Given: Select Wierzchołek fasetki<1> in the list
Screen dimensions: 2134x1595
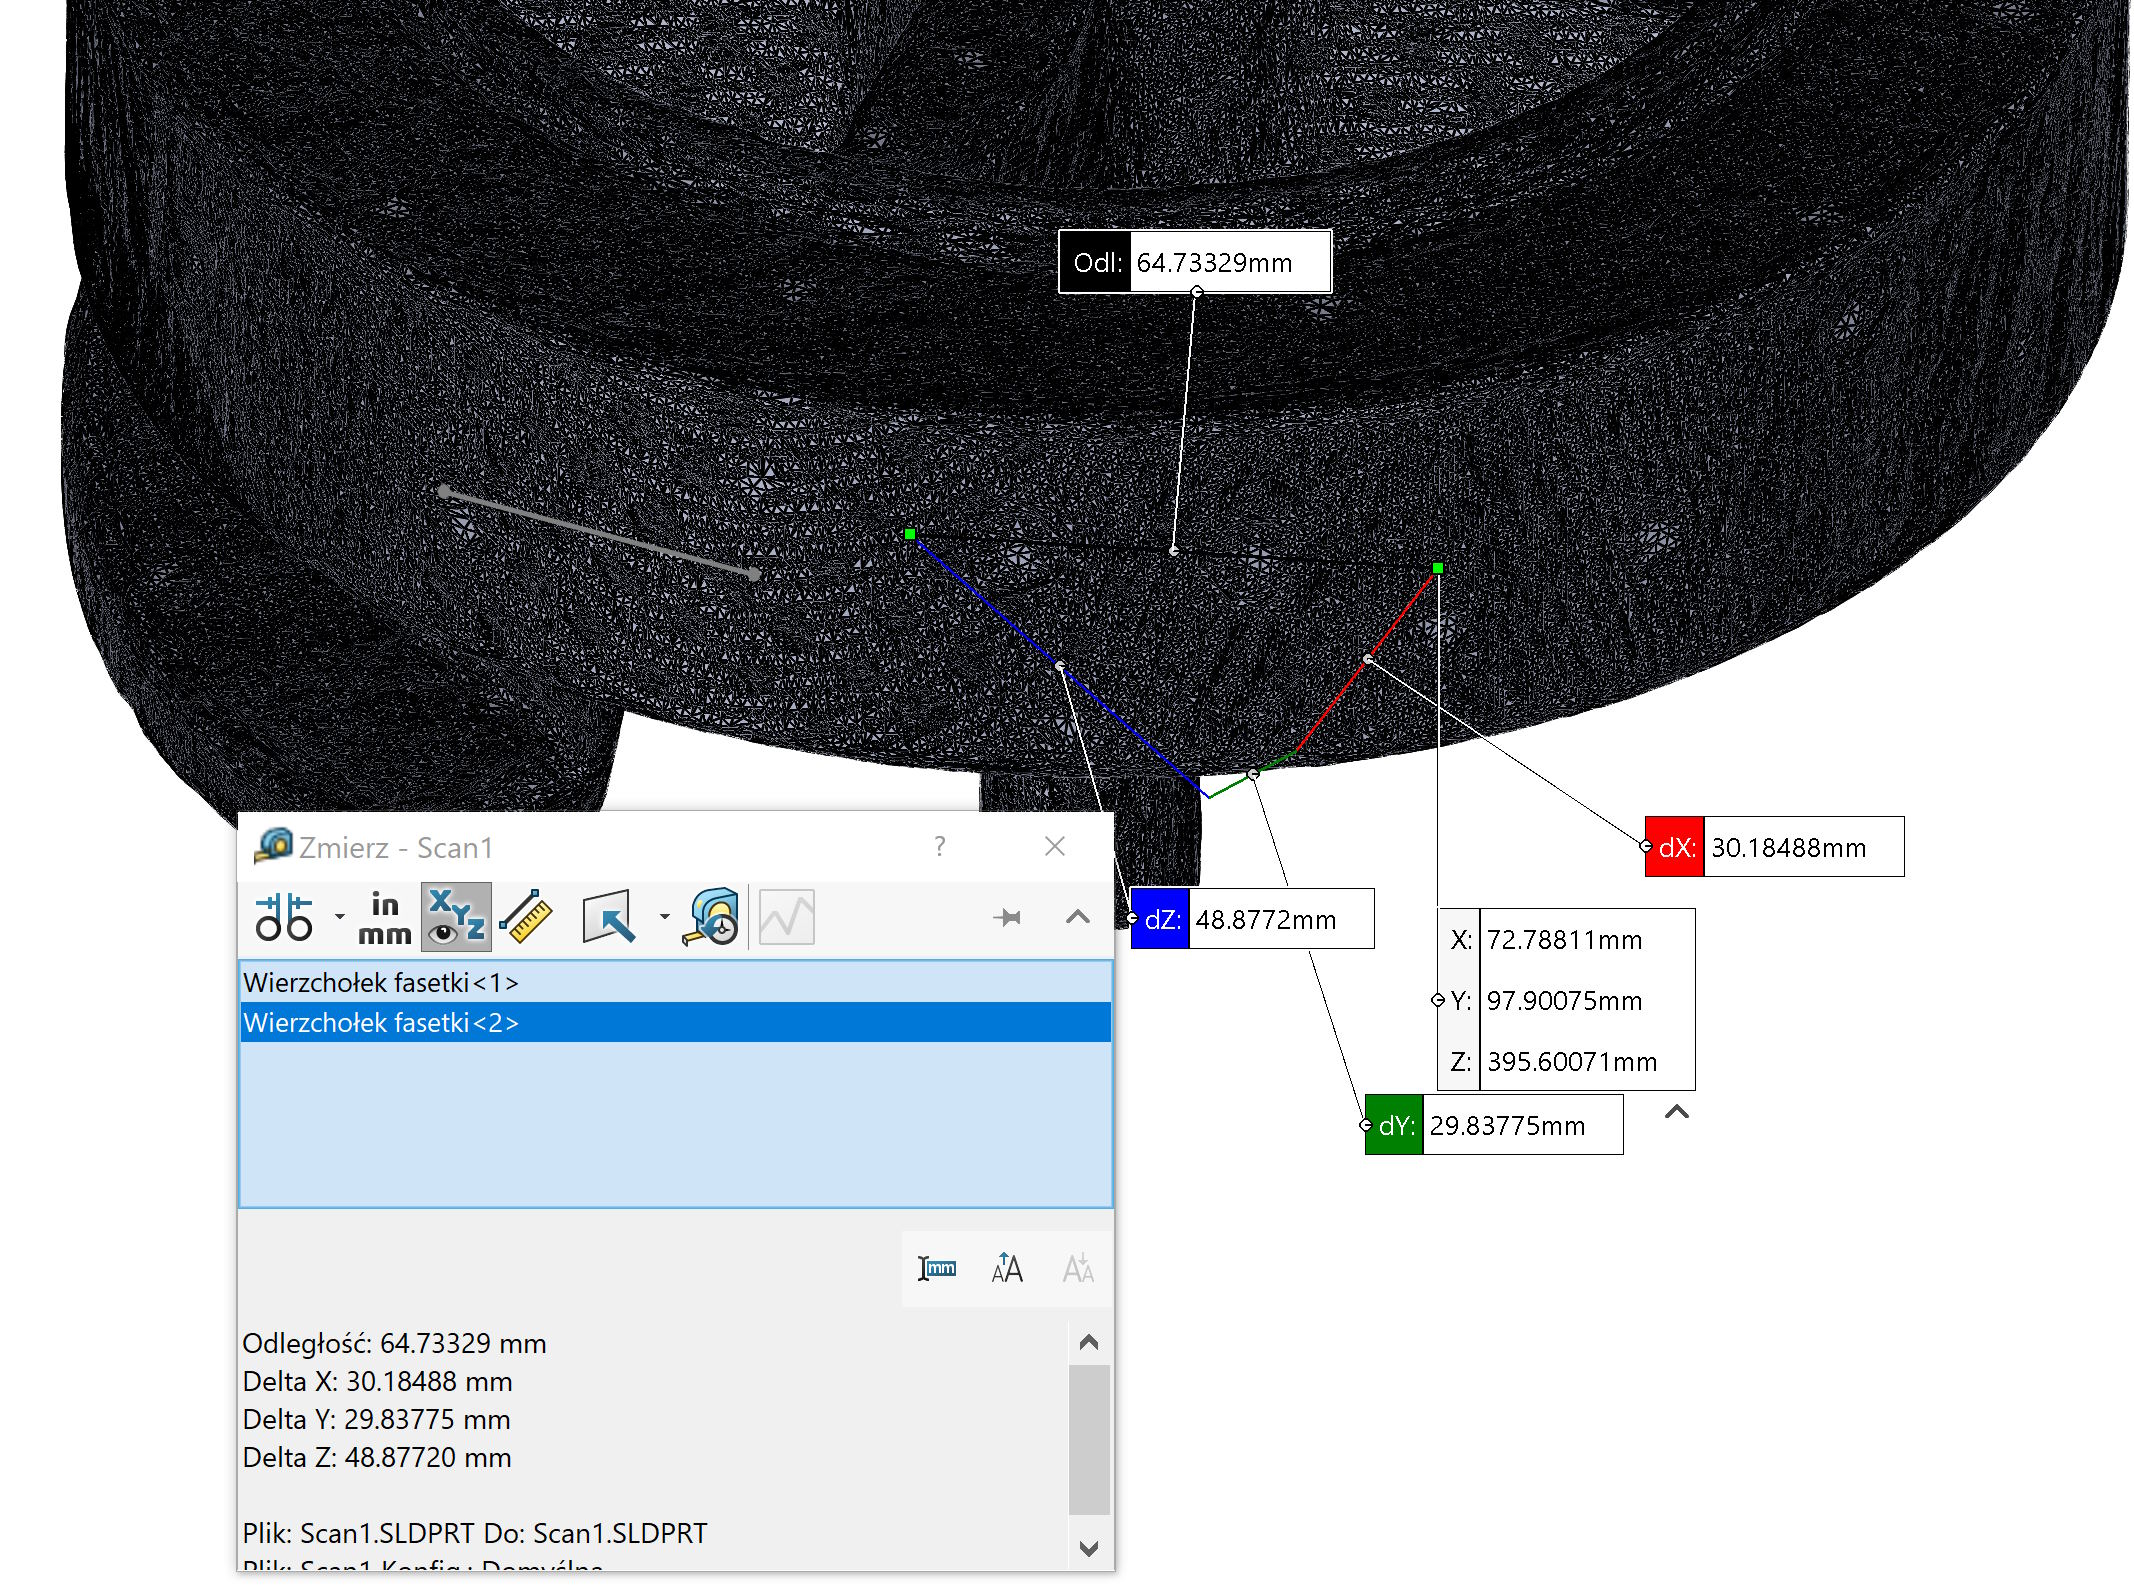Looking at the screenshot, I should tap(380, 982).
